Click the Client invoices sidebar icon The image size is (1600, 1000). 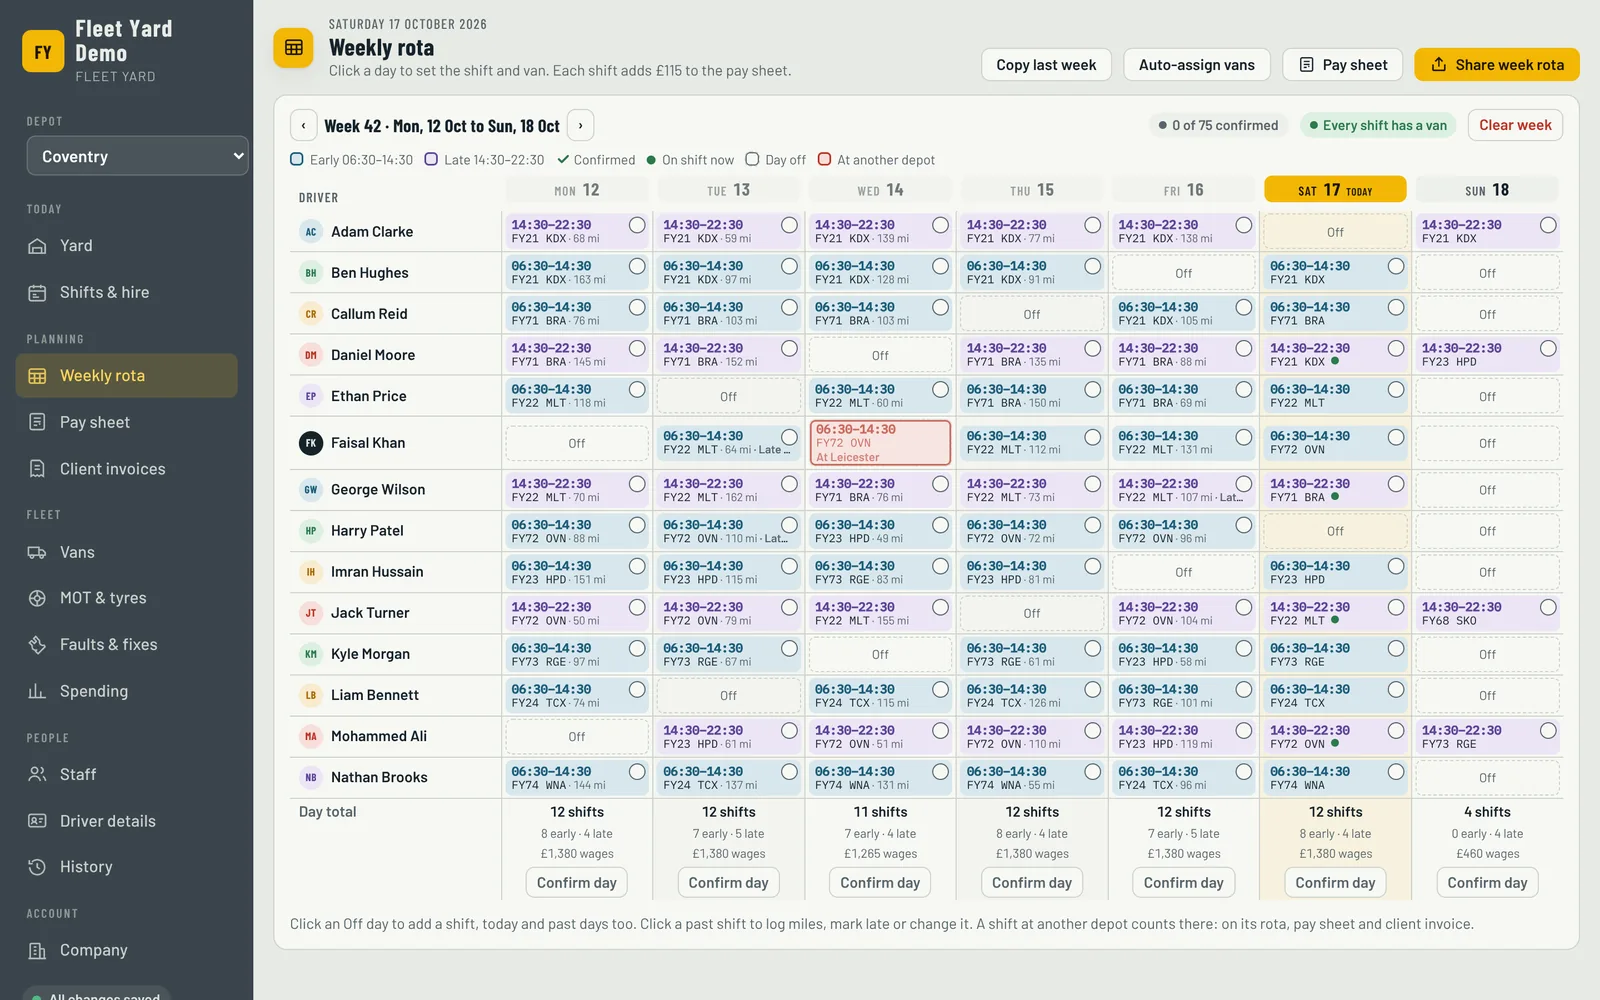point(37,469)
